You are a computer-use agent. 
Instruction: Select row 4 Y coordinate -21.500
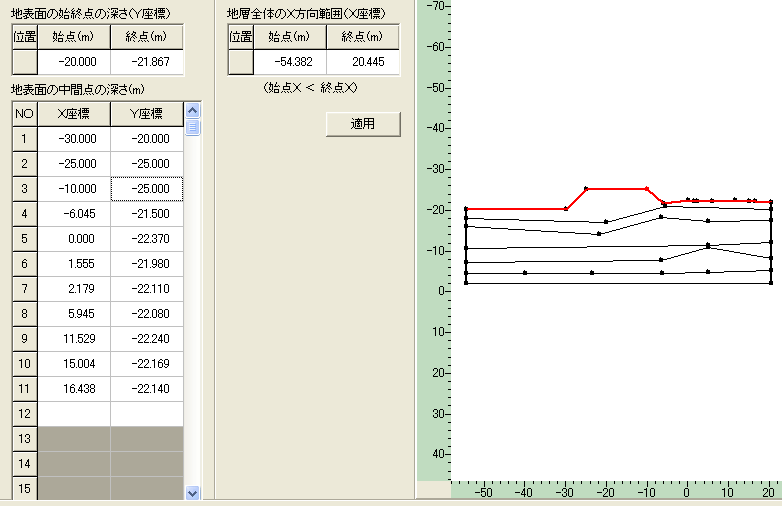tap(147, 214)
